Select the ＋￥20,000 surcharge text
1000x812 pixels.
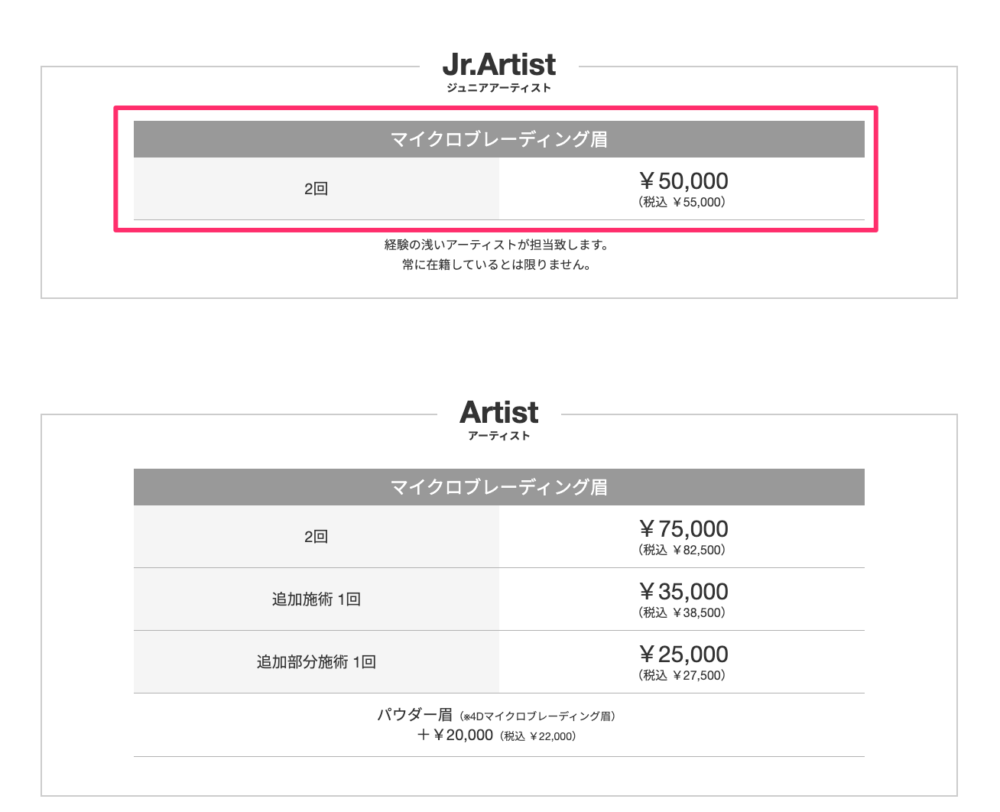pyautogui.click(x=455, y=735)
